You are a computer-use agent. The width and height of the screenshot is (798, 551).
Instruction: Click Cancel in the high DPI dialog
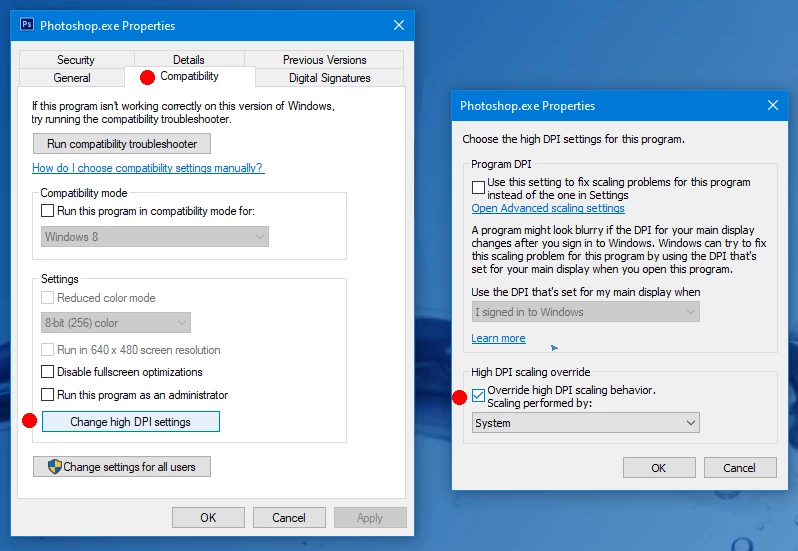pyautogui.click(x=740, y=468)
